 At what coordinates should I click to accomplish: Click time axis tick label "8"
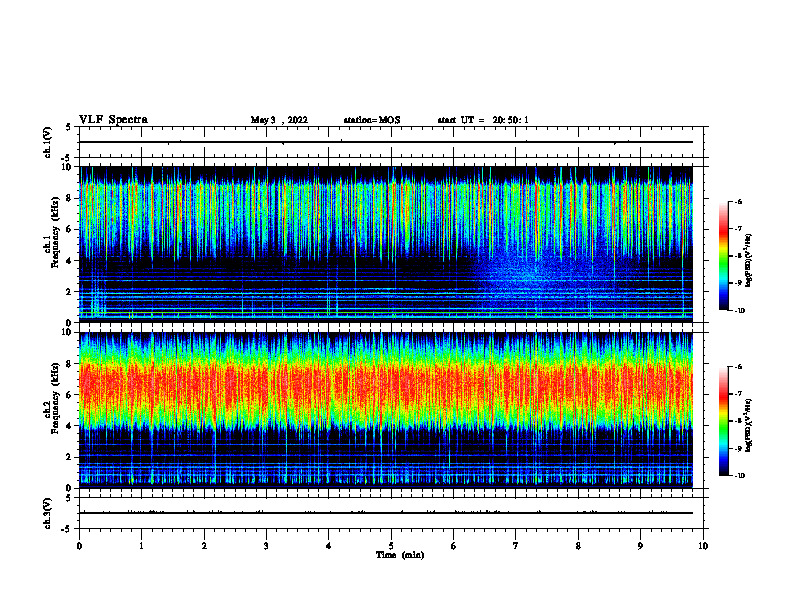pos(578,546)
